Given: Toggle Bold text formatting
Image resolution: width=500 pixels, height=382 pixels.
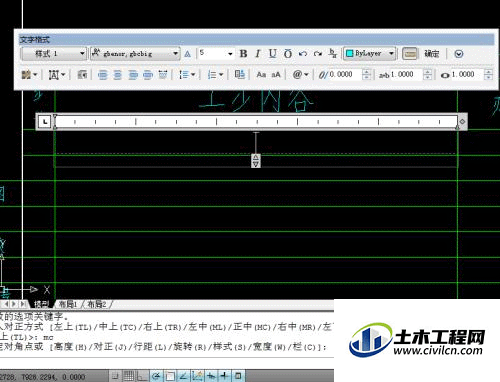Looking at the screenshot, I should pos(243,54).
